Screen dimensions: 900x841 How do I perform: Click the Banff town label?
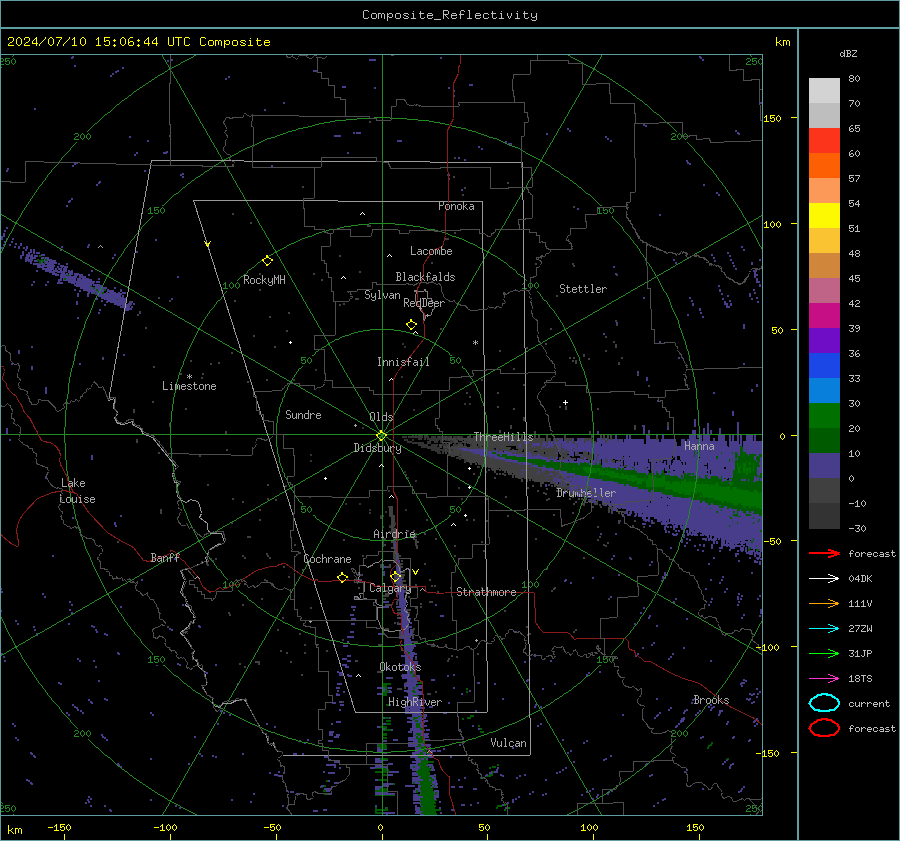[x=165, y=558]
